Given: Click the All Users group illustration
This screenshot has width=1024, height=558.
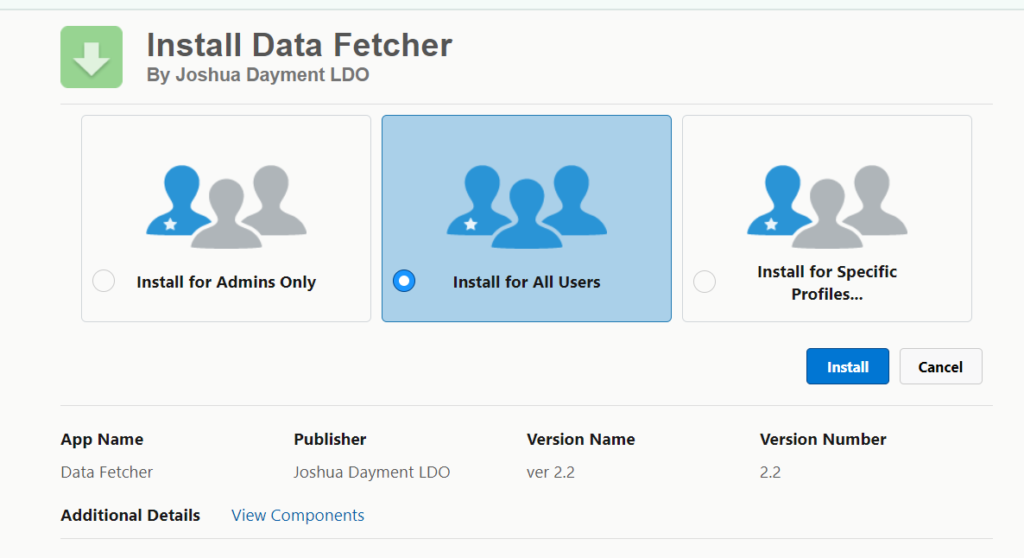Looking at the screenshot, I should click(526, 206).
